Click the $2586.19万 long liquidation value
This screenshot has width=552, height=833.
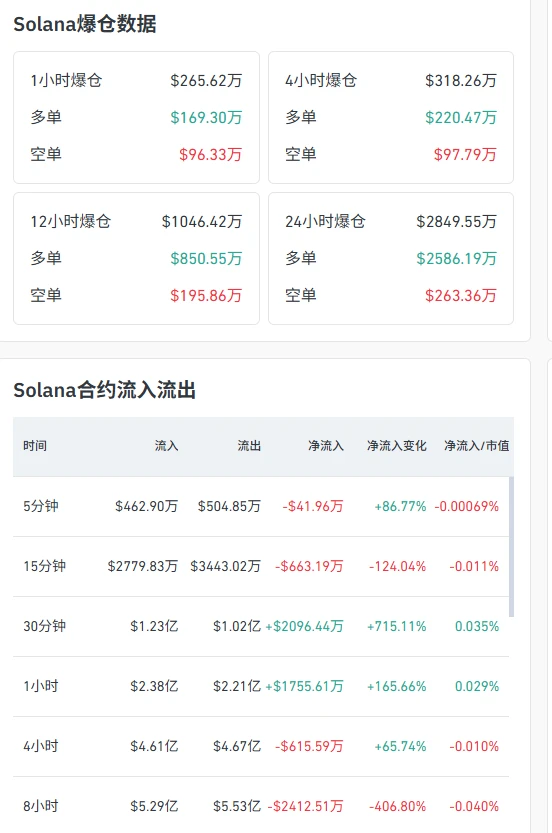456,258
